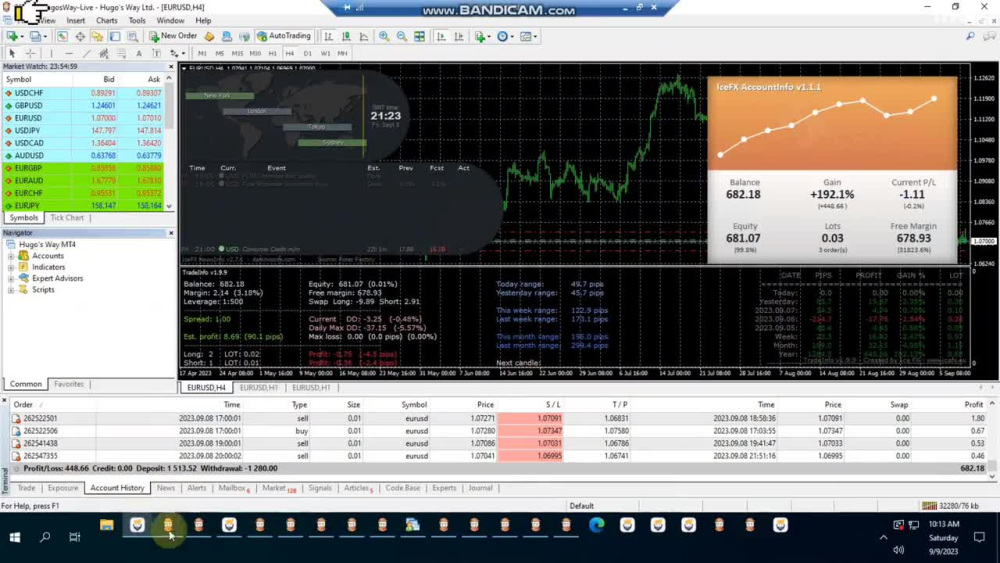1000x563 pixels.
Task: Open the Profiles dropdown arrow
Action: pyautogui.click(x=45, y=36)
